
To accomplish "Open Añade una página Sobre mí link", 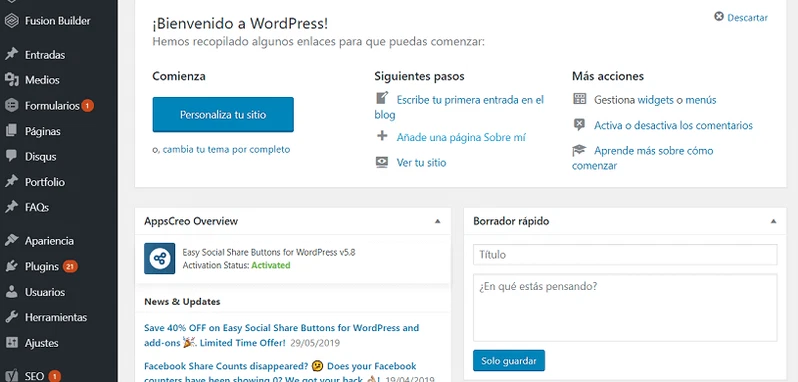I will (x=461, y=137).
